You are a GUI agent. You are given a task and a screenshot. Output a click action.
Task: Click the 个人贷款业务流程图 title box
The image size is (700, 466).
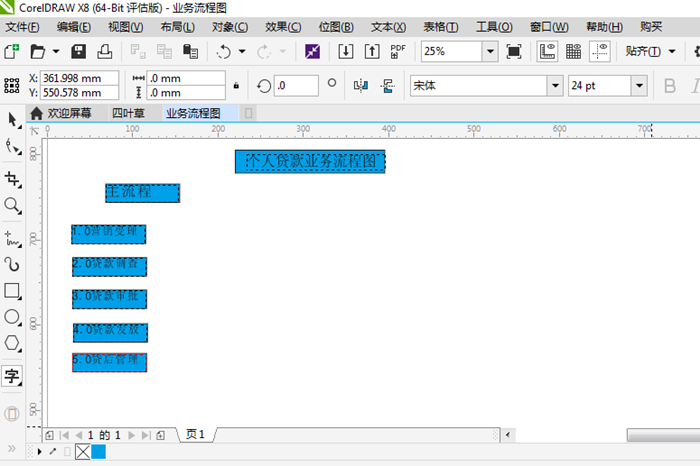310,161
